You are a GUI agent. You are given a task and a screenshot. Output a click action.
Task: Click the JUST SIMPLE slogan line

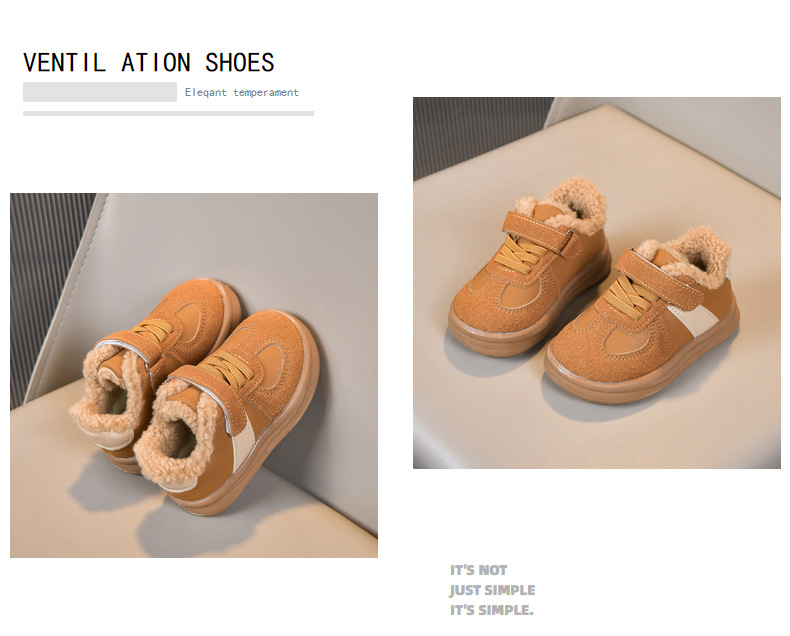(x=492, y=590)
